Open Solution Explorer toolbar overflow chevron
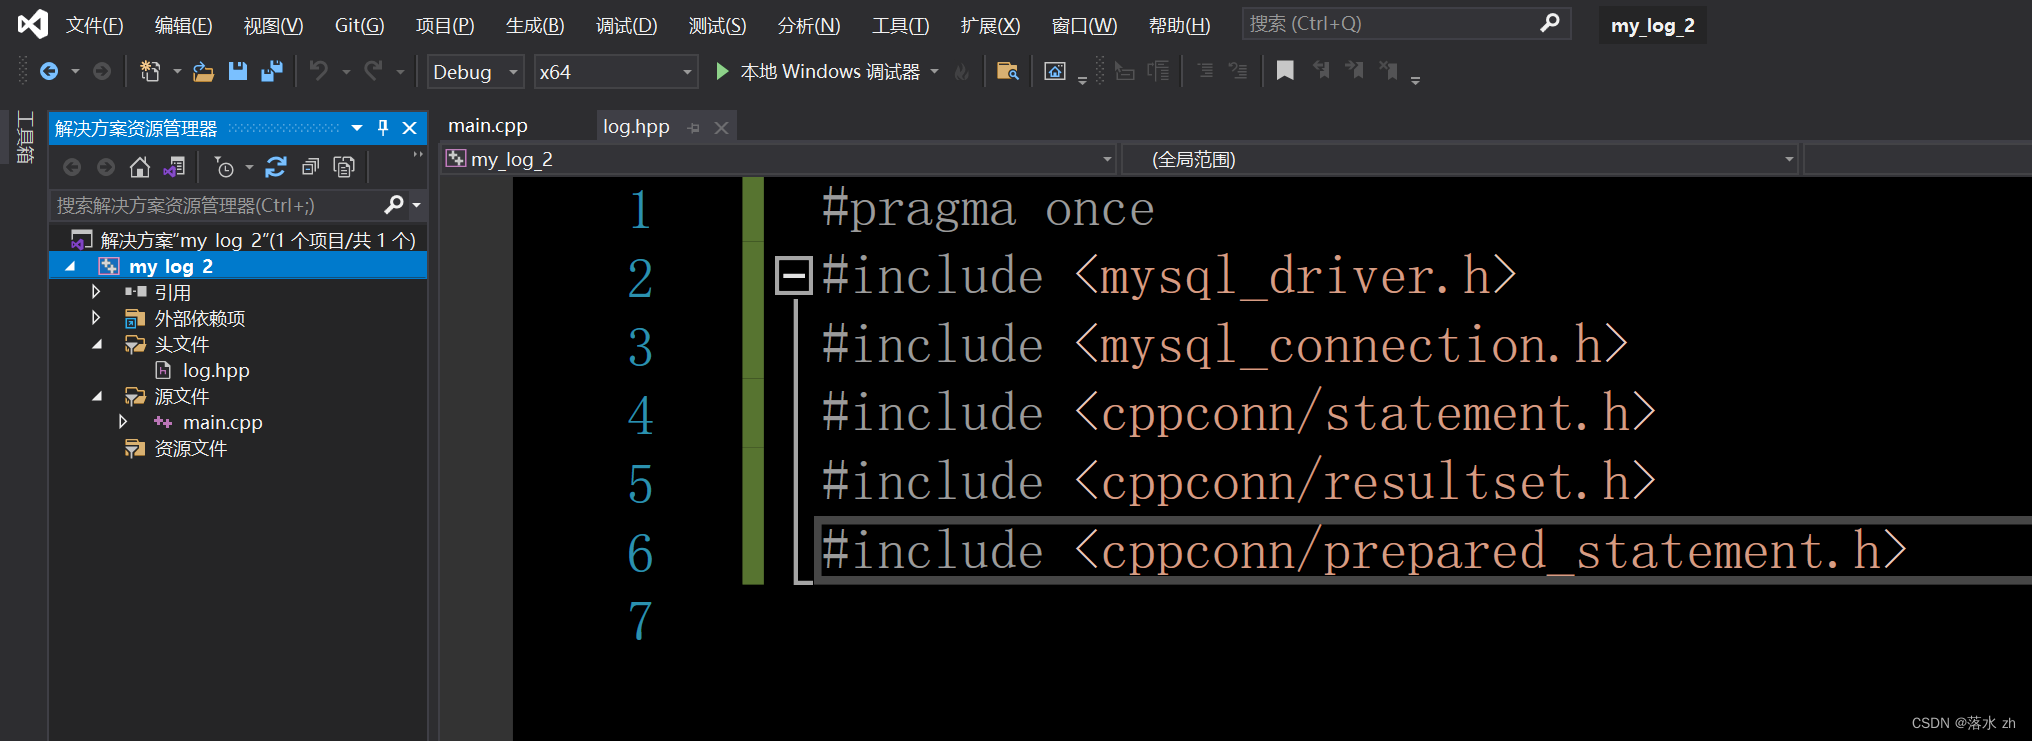This screenshot has width=2032, height=741. click(418, 155)
